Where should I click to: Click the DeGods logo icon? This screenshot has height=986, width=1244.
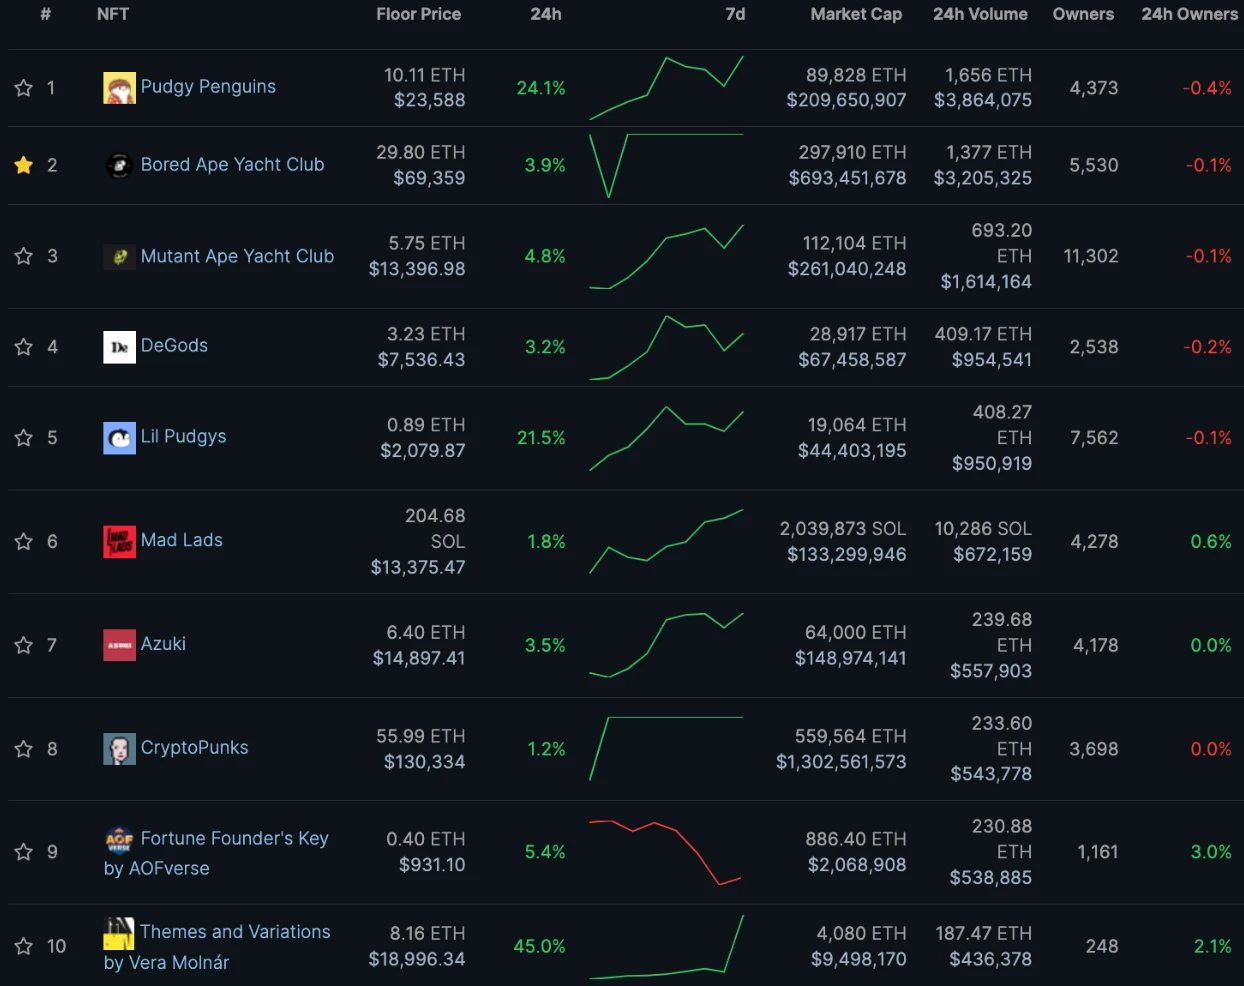coord(119,347)
